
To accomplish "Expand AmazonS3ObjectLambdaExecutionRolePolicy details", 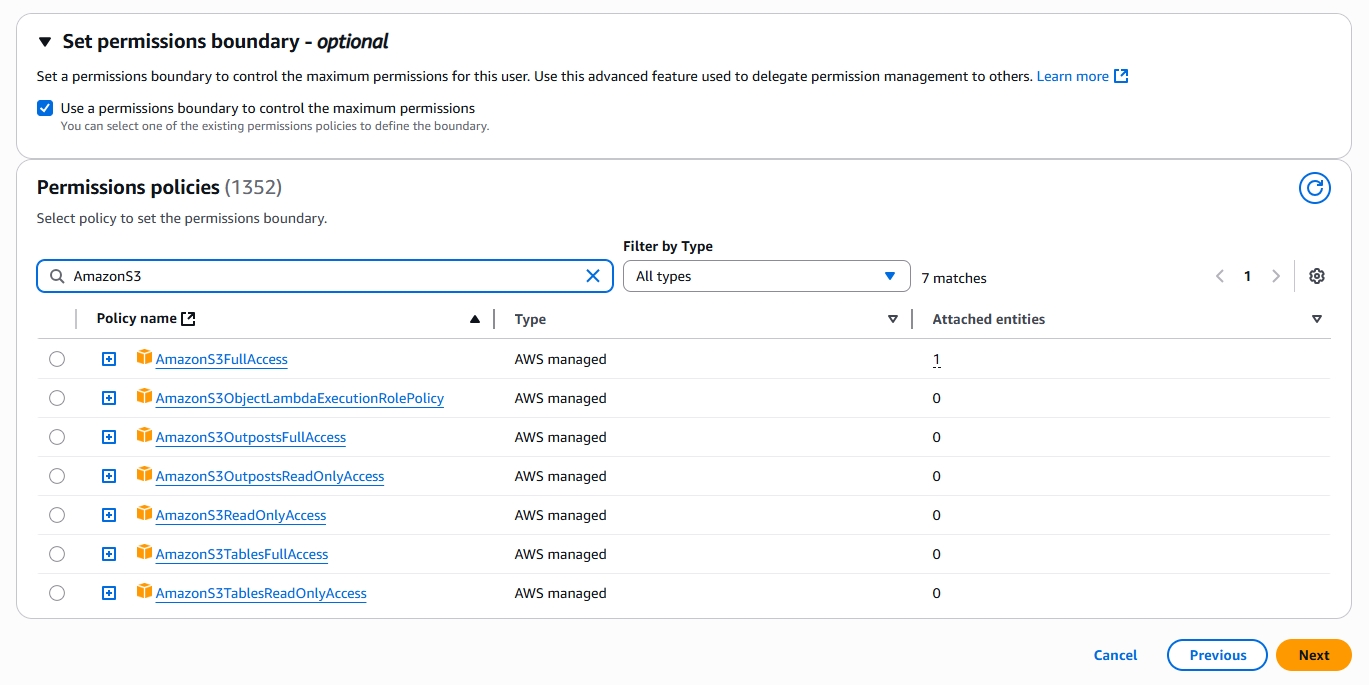I will (109, 398).
